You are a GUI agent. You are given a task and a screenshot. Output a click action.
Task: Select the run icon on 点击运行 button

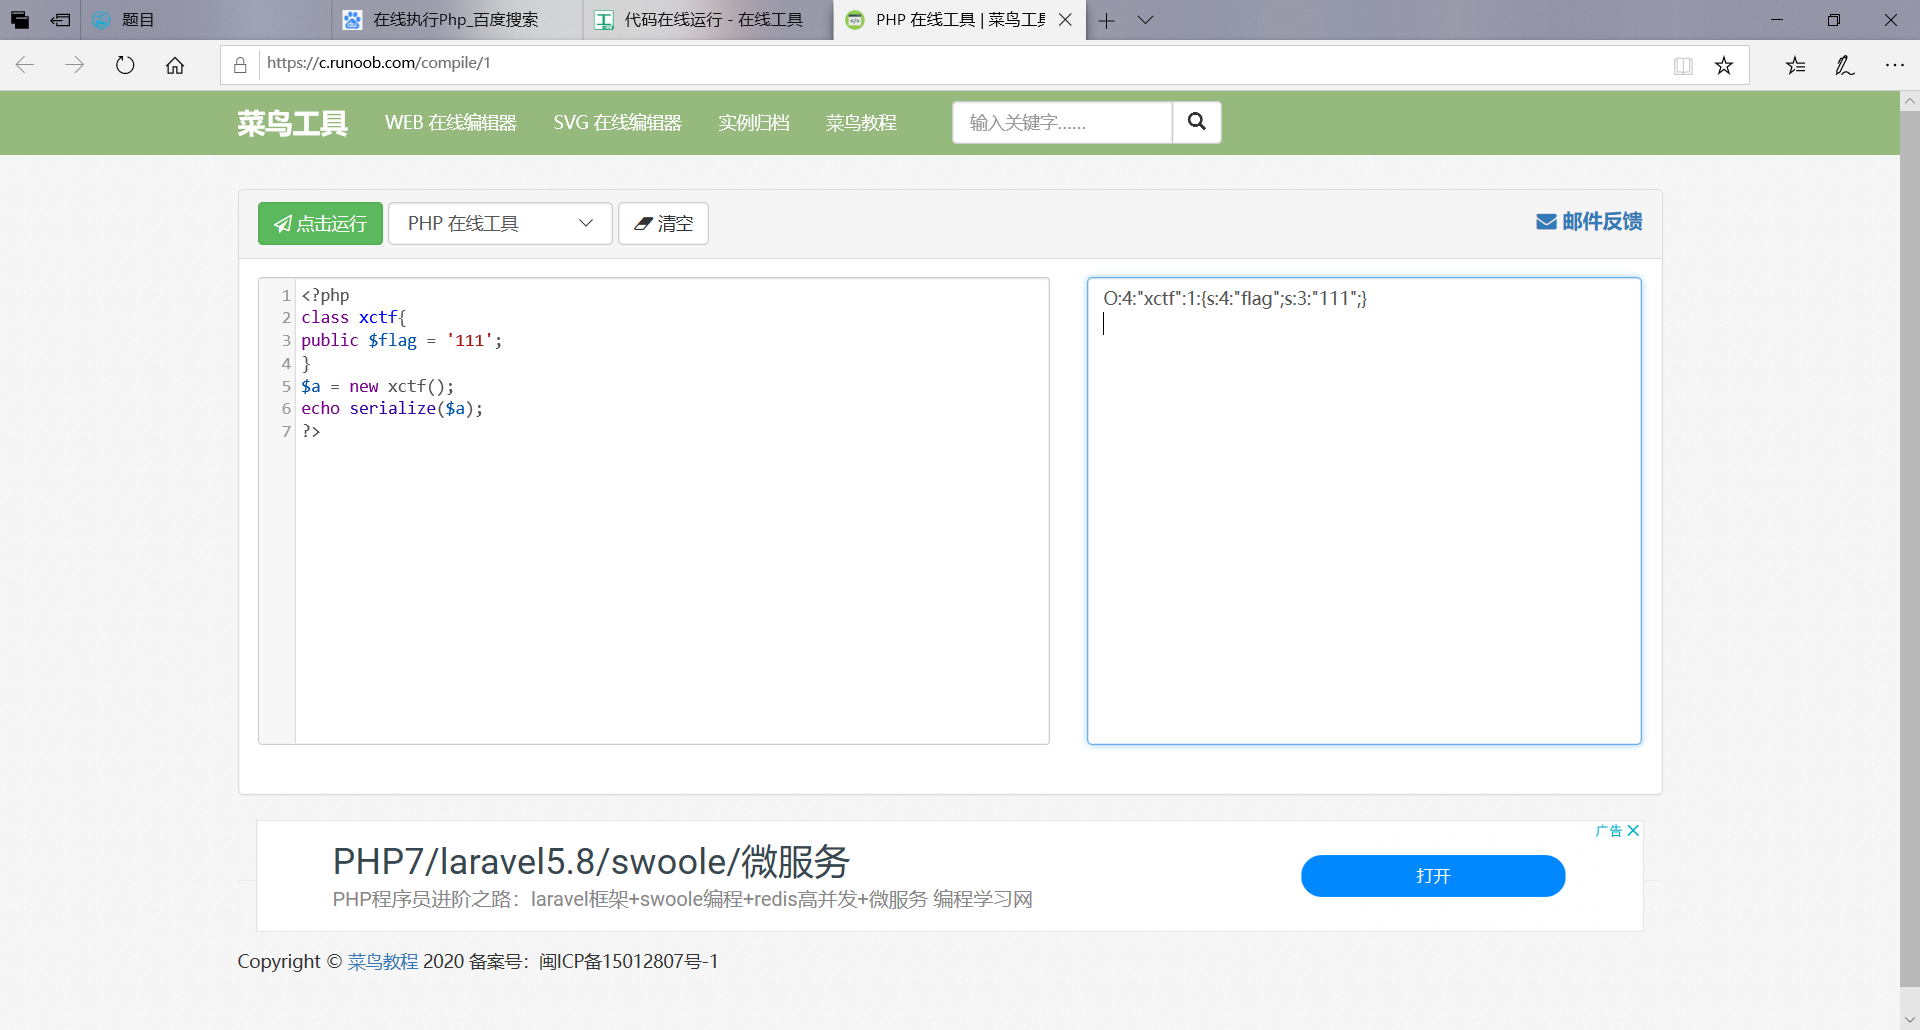click(x=283, y=223)
